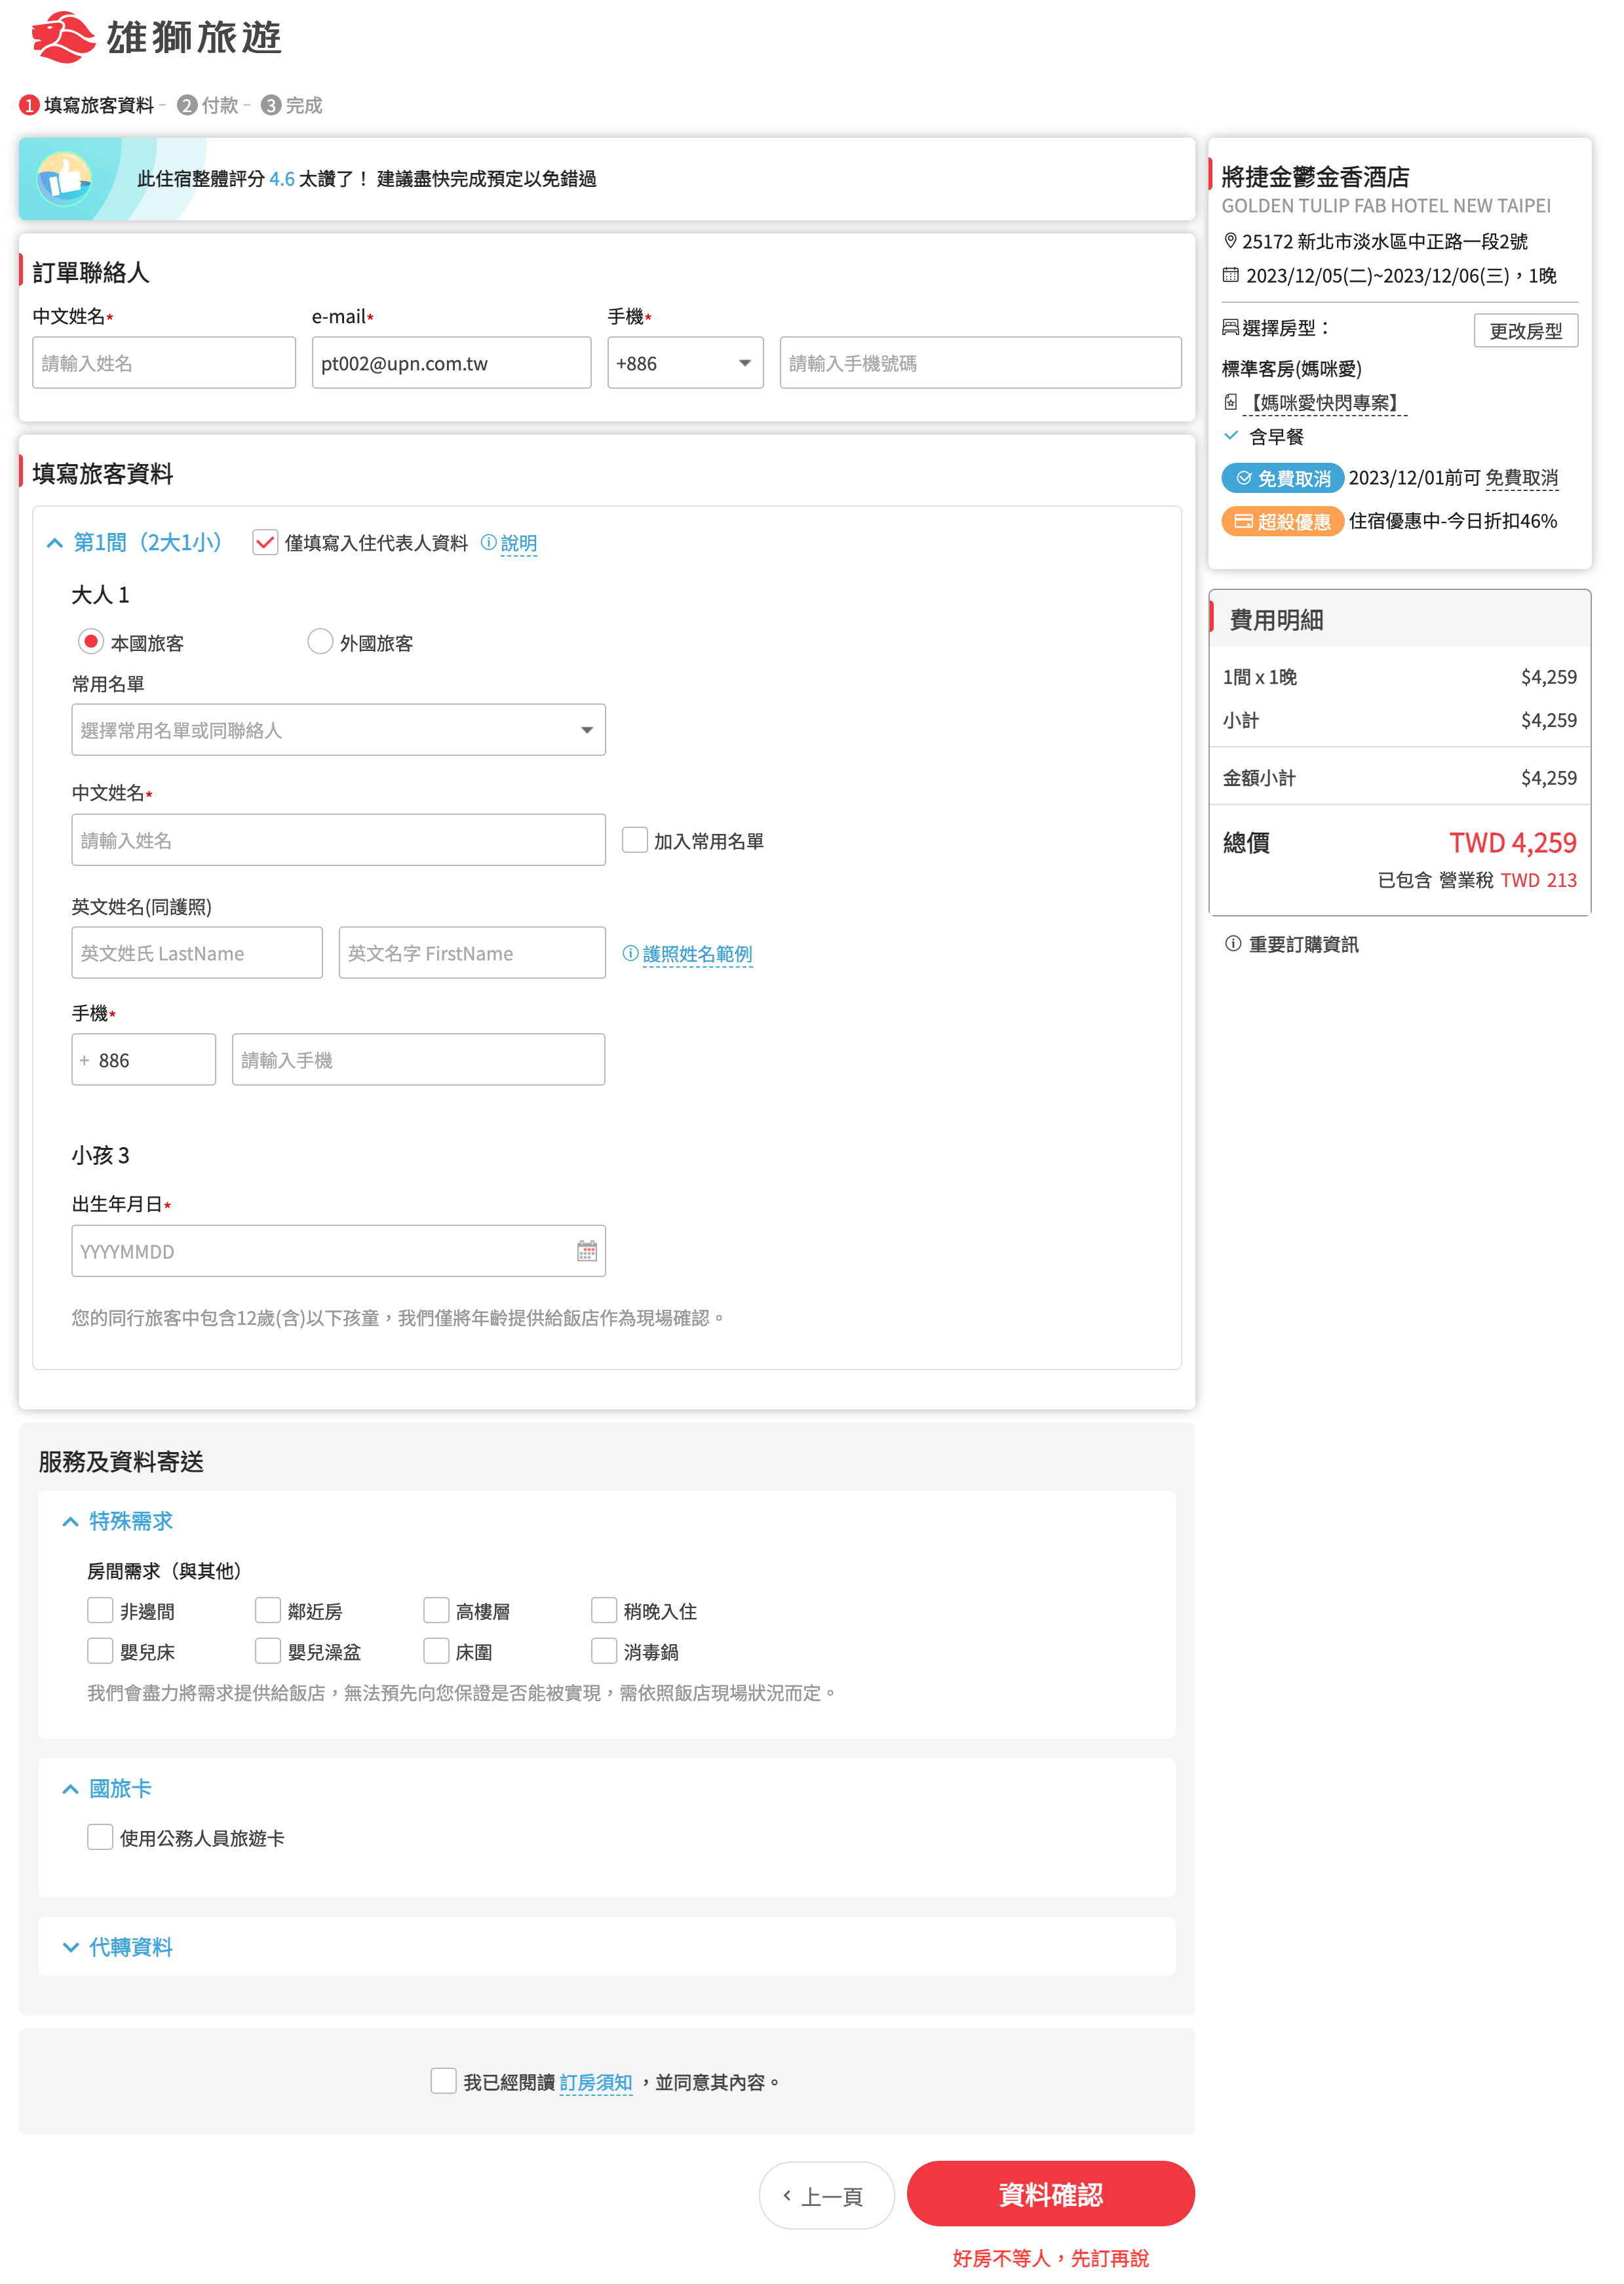The width and height of the screenshot is (1624, 2284).
Task: Select the 外國旅客 option
Action: click(x=320, y=641)
